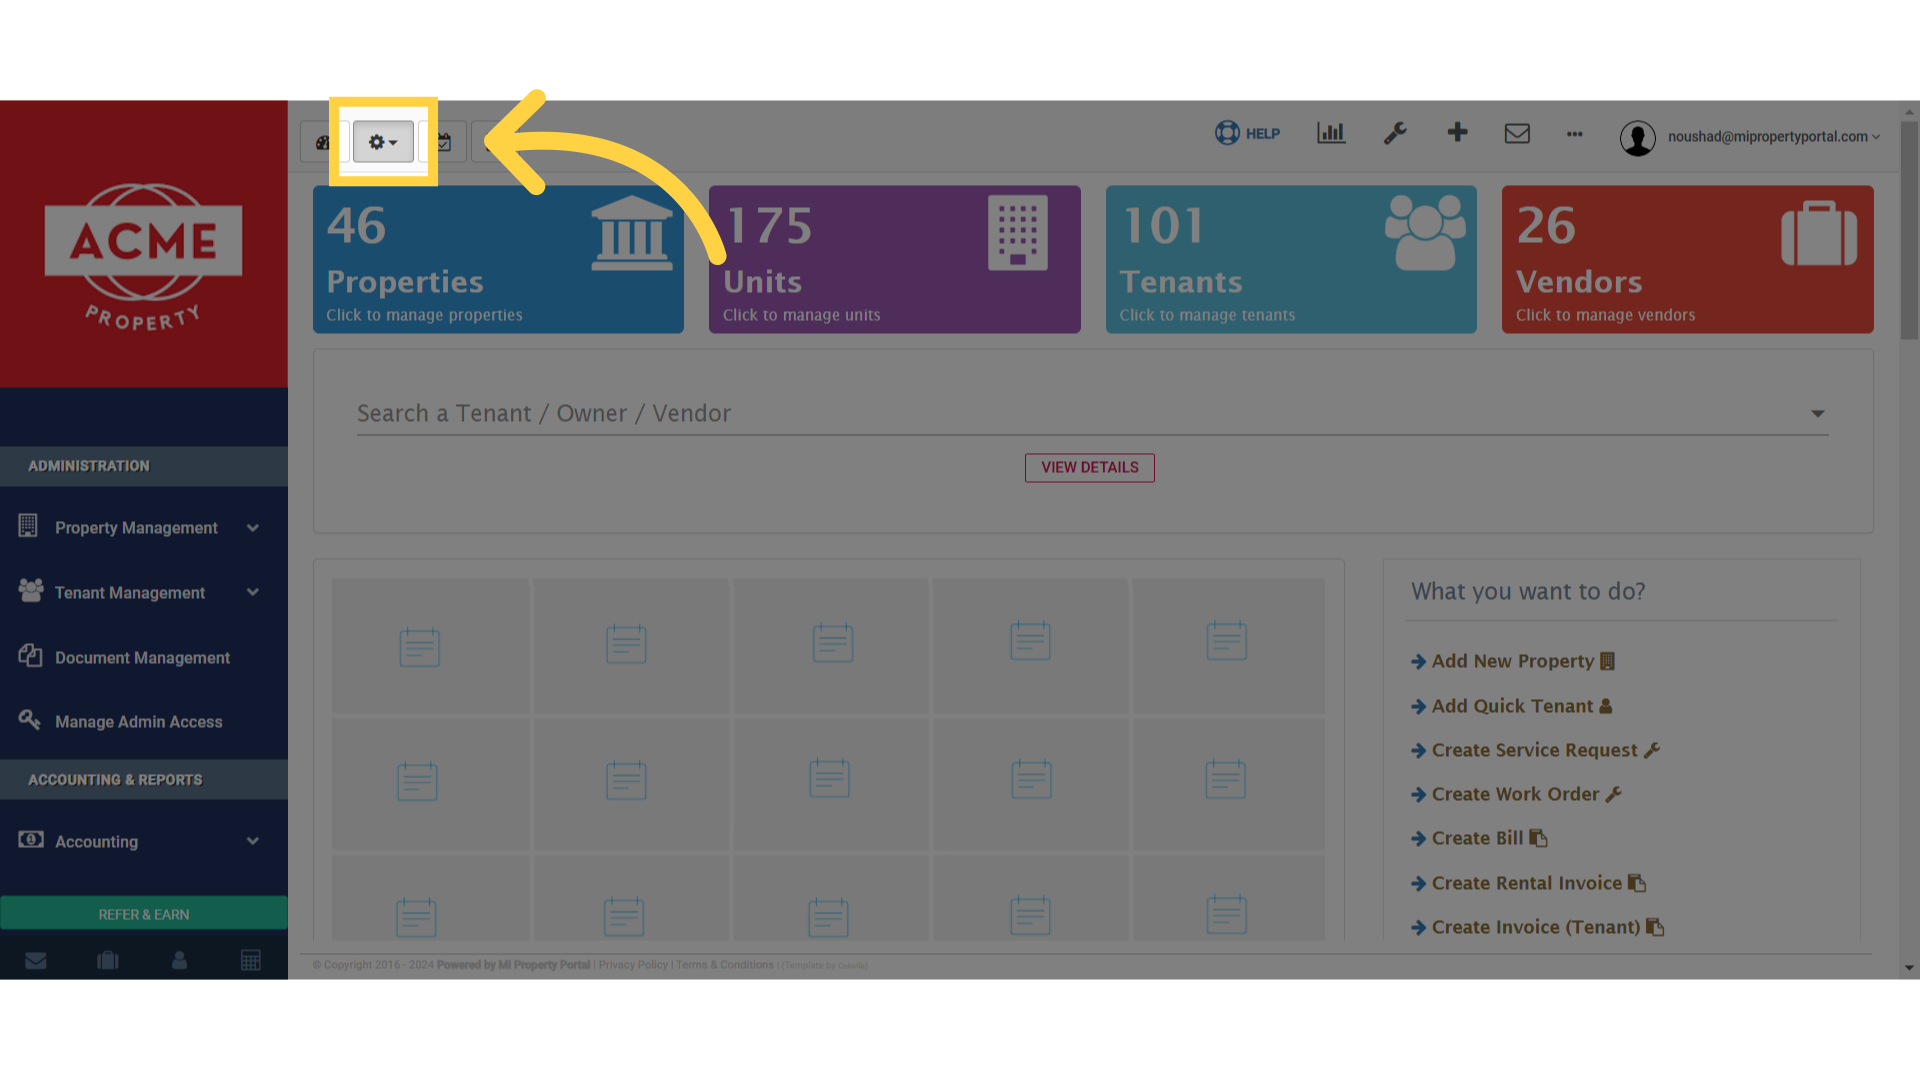The image size is (1920, 1080).
Task: Click the VIEW DETAILS button
Action: [x=1090, y=468]
